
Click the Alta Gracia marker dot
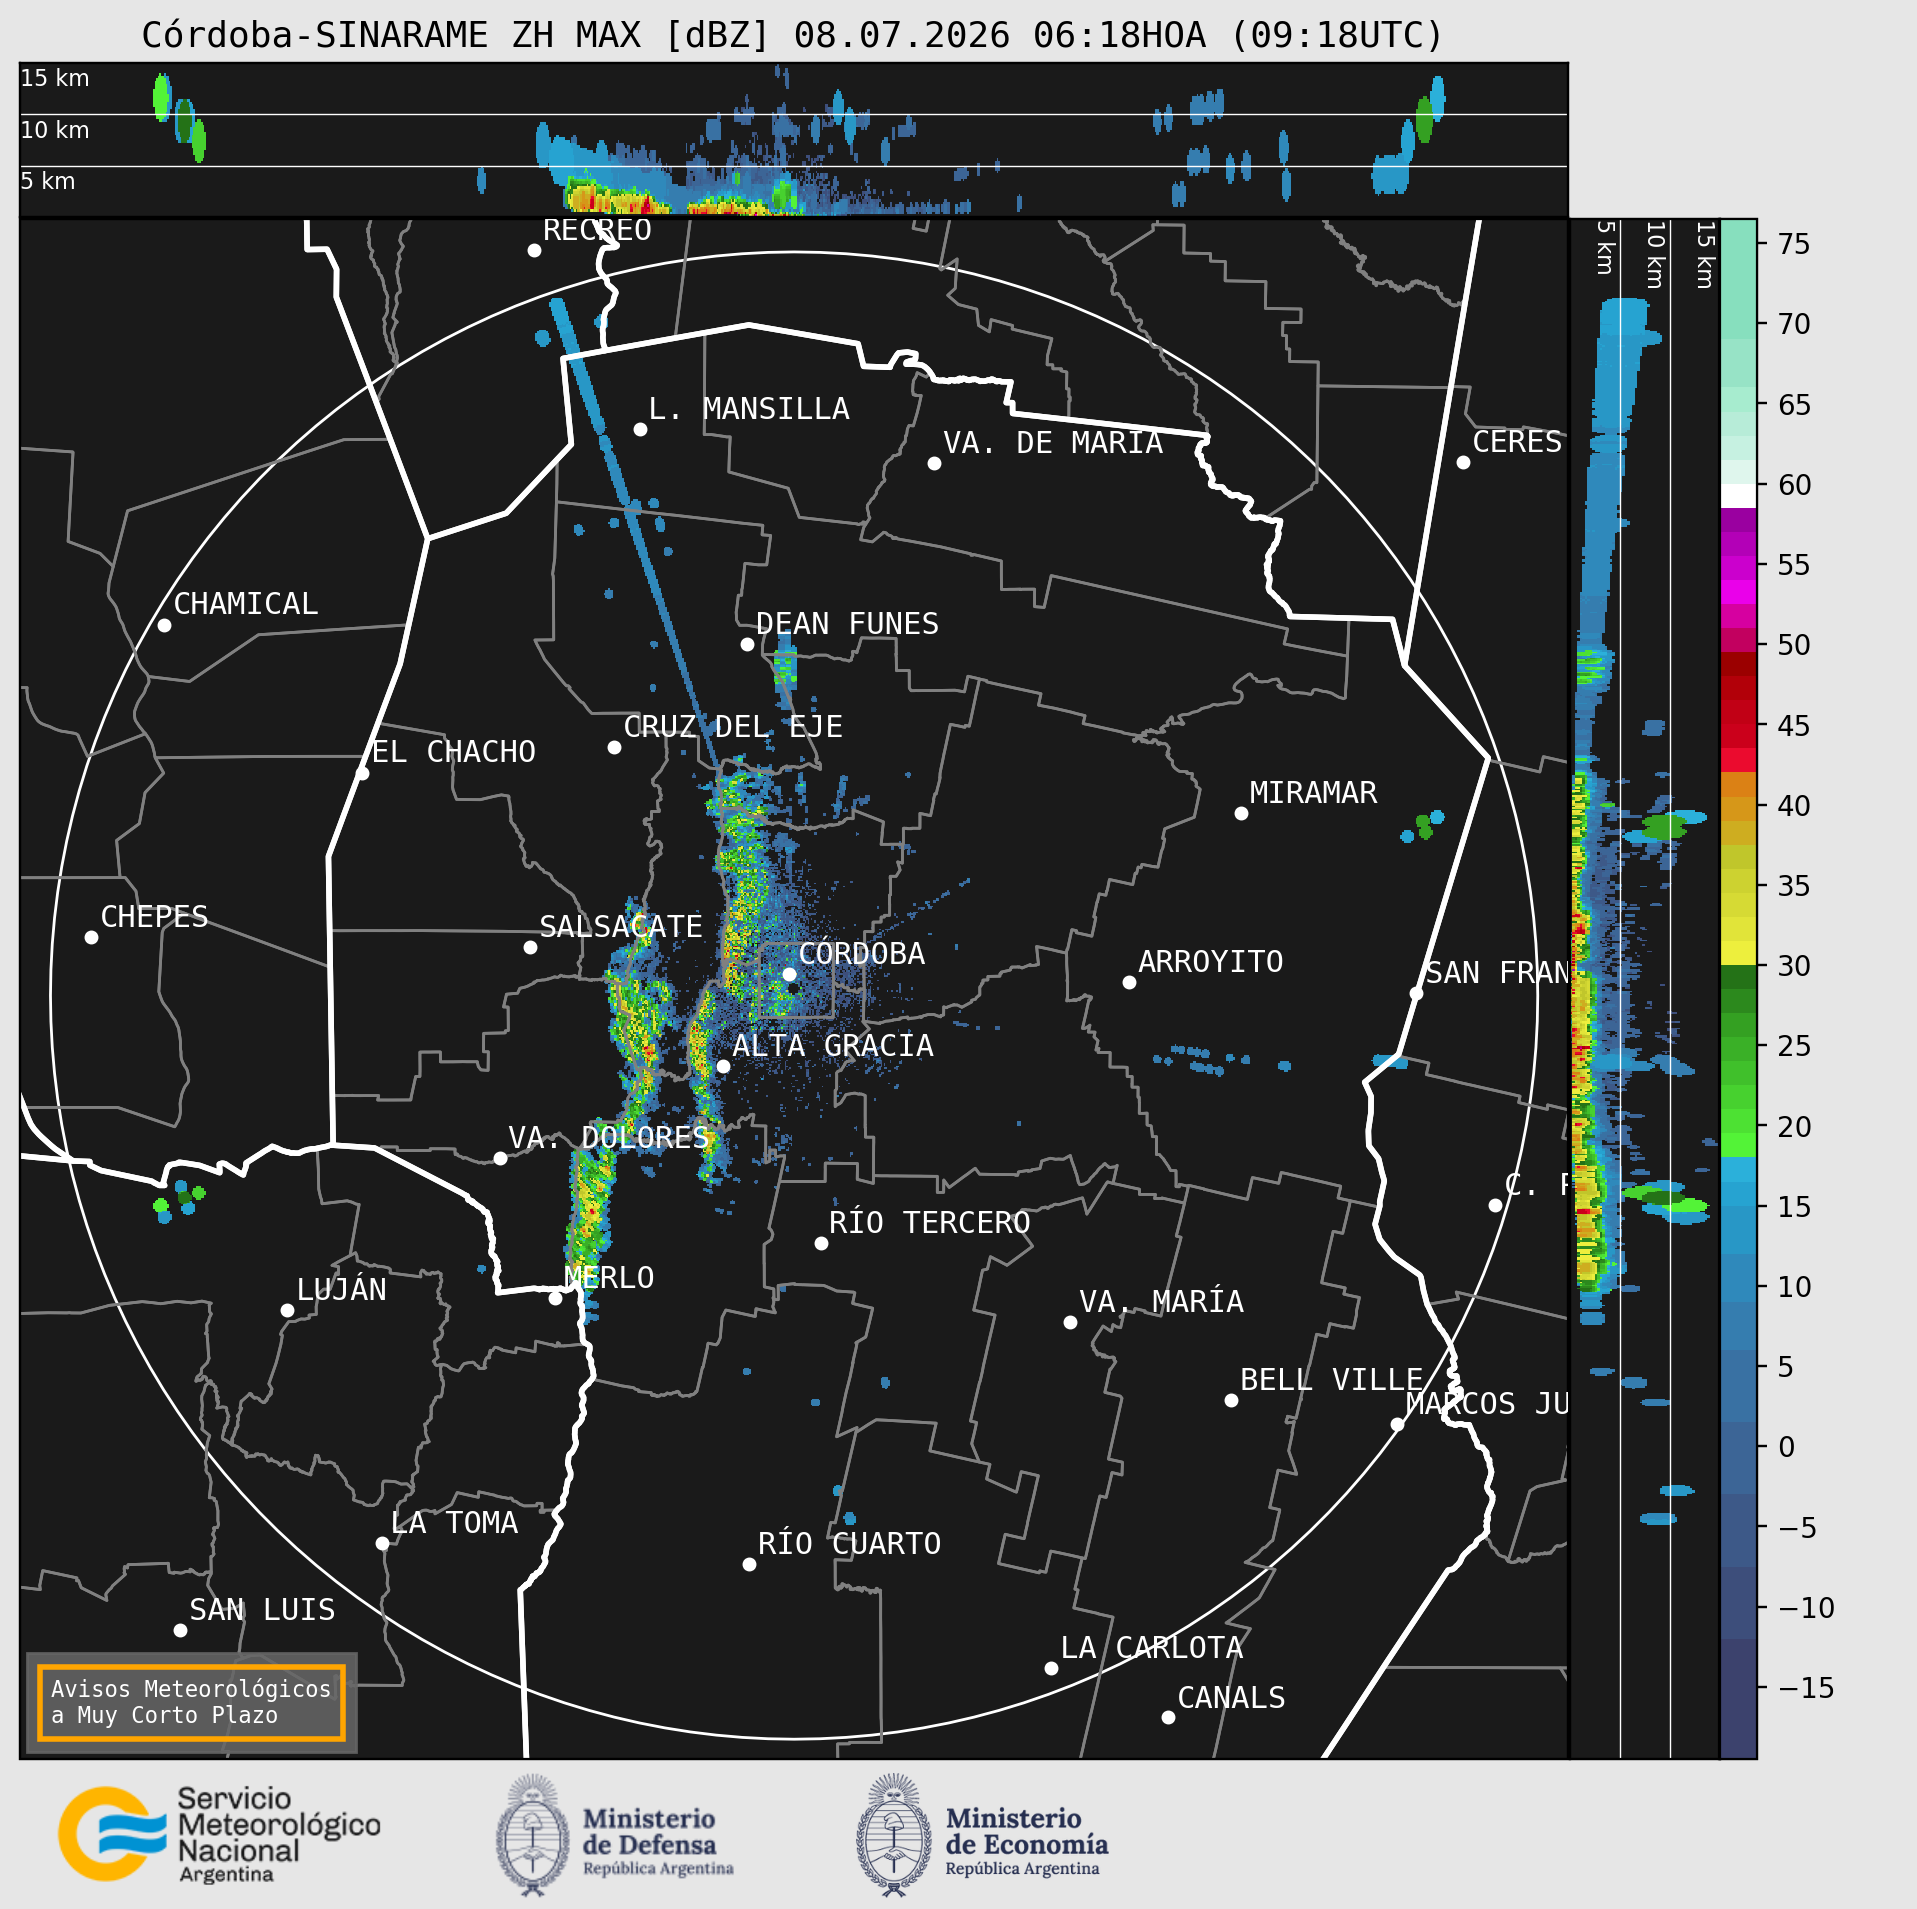(723, 1066)
